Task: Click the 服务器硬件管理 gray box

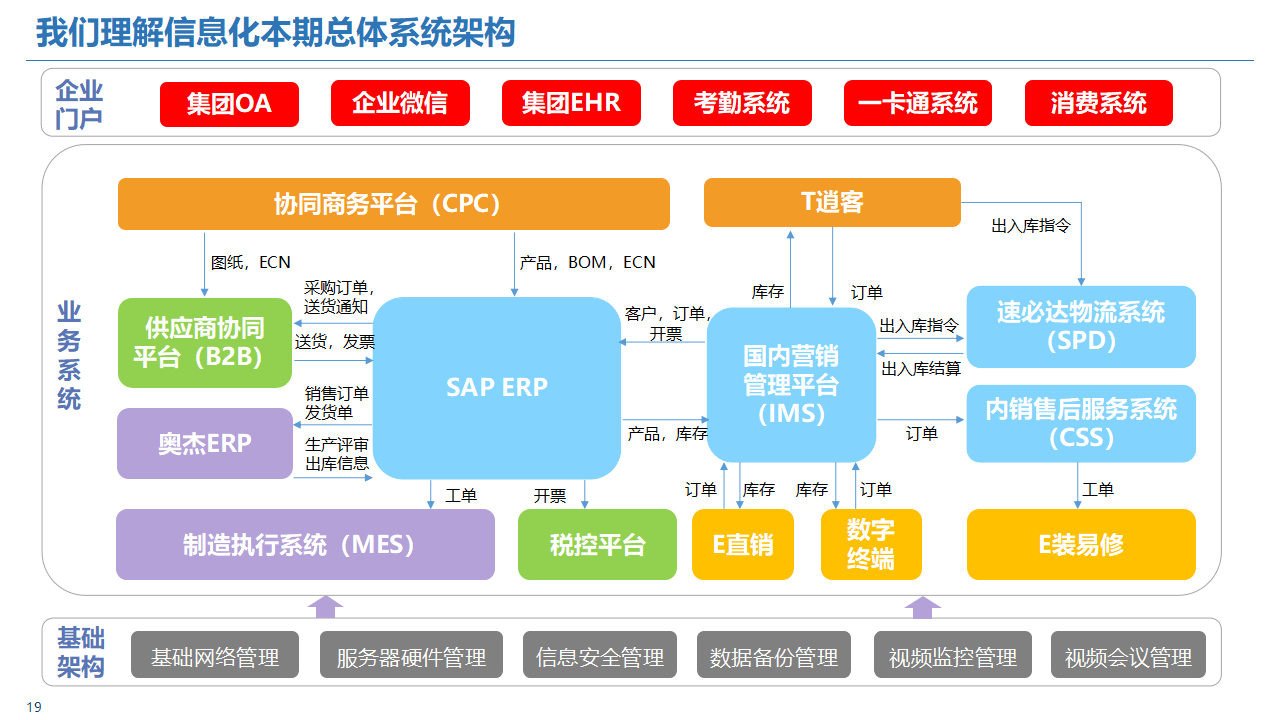Action: click(411, 656)
